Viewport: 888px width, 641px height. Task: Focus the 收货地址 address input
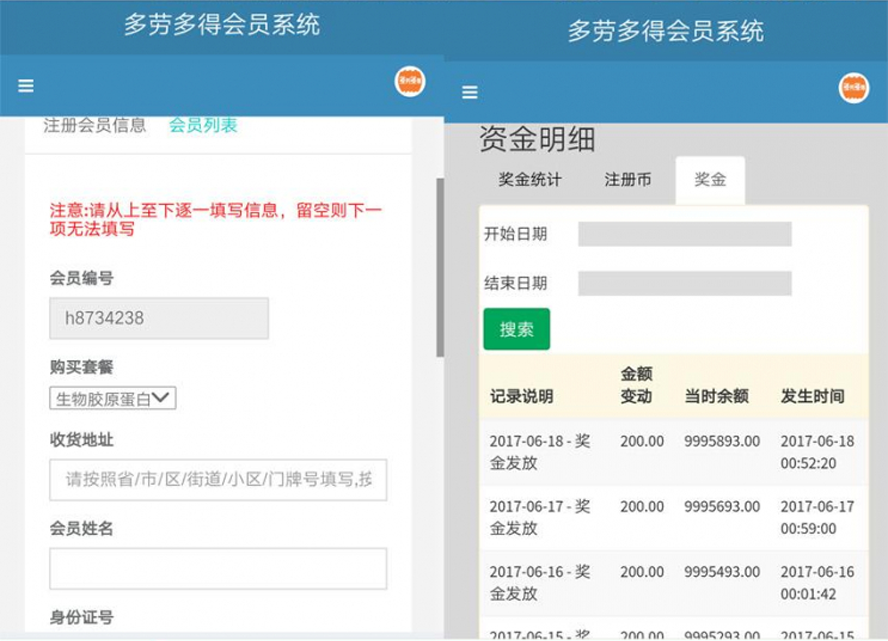[x=218, y=480]
